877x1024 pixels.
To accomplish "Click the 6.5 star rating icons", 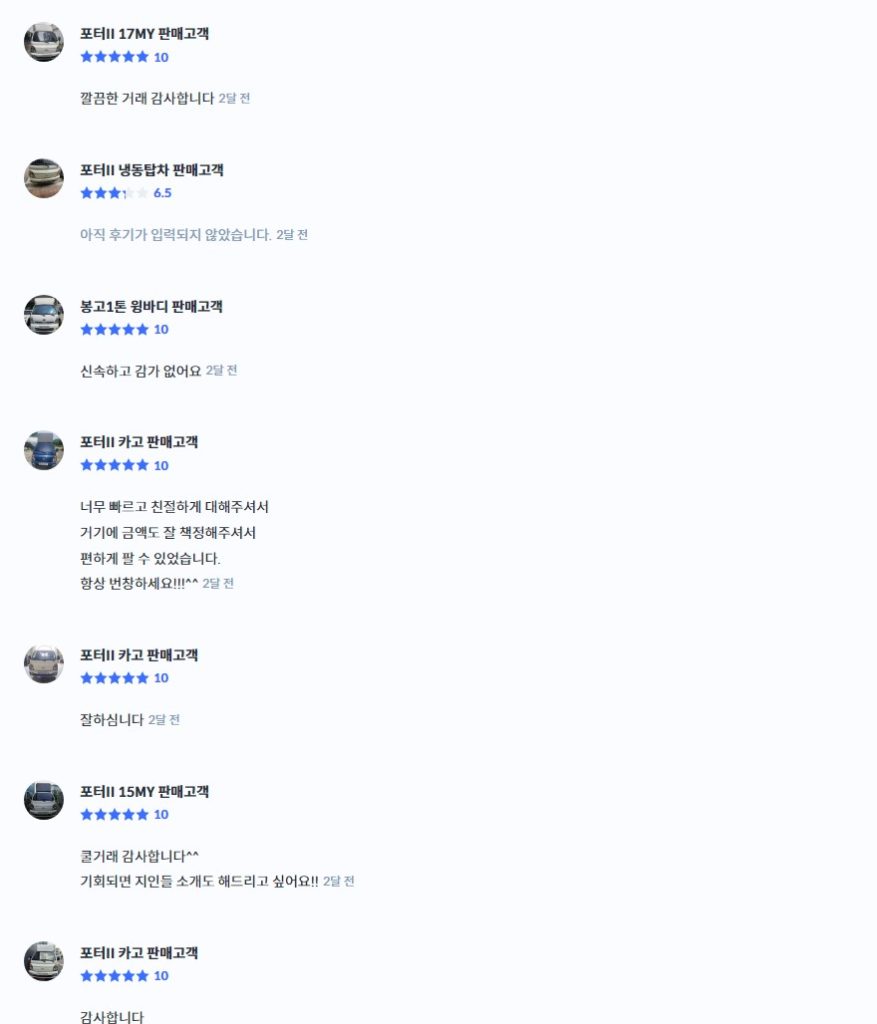I will pyautogui.click(x=114, y=193).
